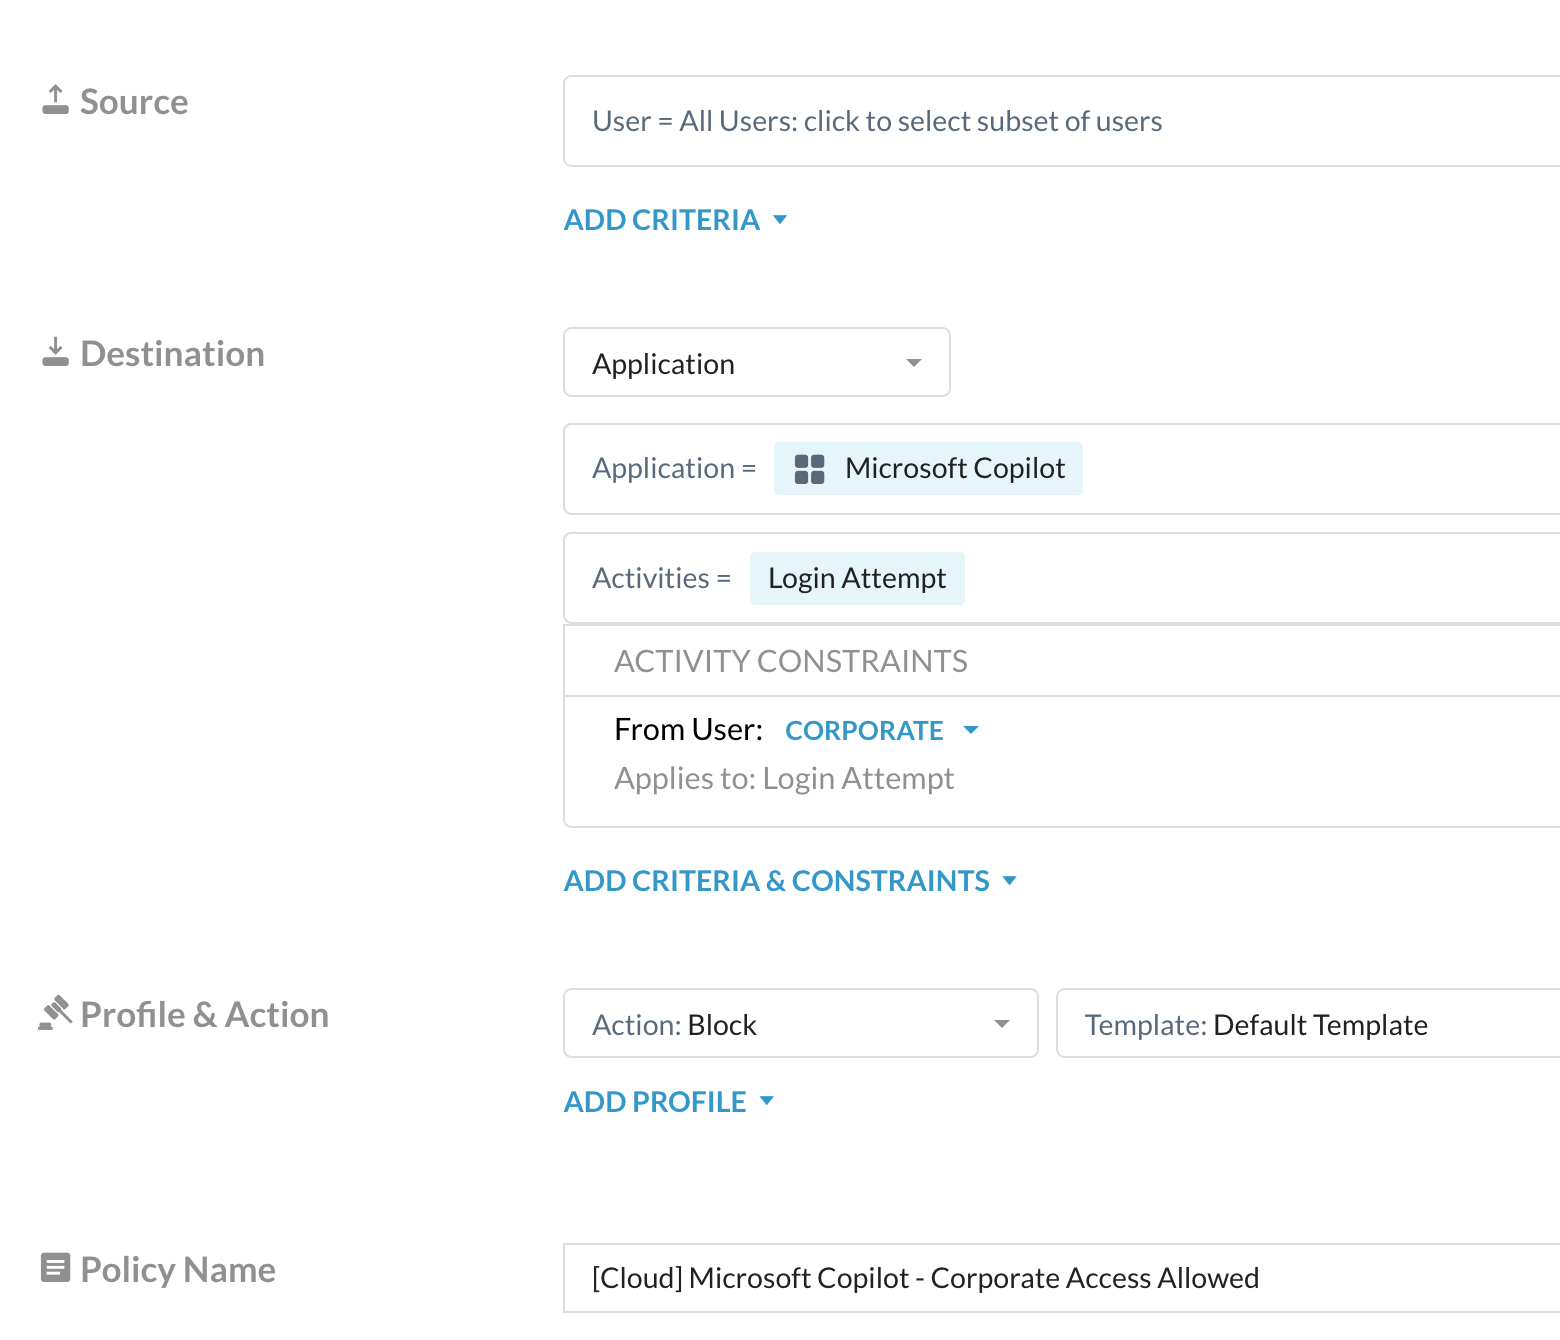Click the Profile & Action heading
Screen dimensions: 1560x1340
(204, 1015)
